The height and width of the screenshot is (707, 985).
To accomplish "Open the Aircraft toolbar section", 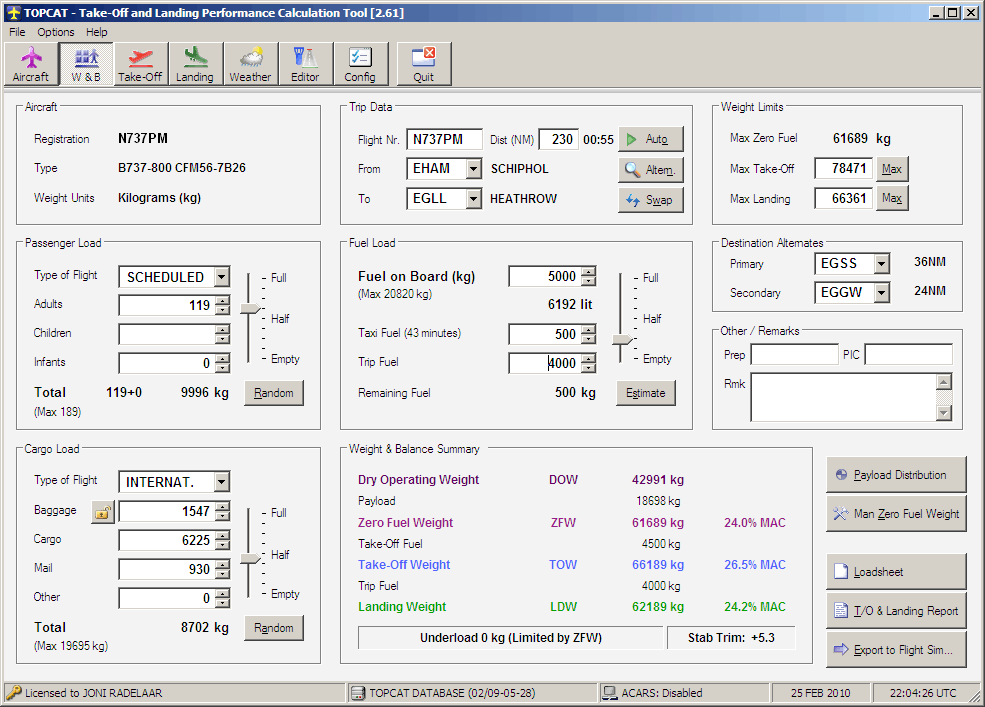I will (x=31, y=64).
